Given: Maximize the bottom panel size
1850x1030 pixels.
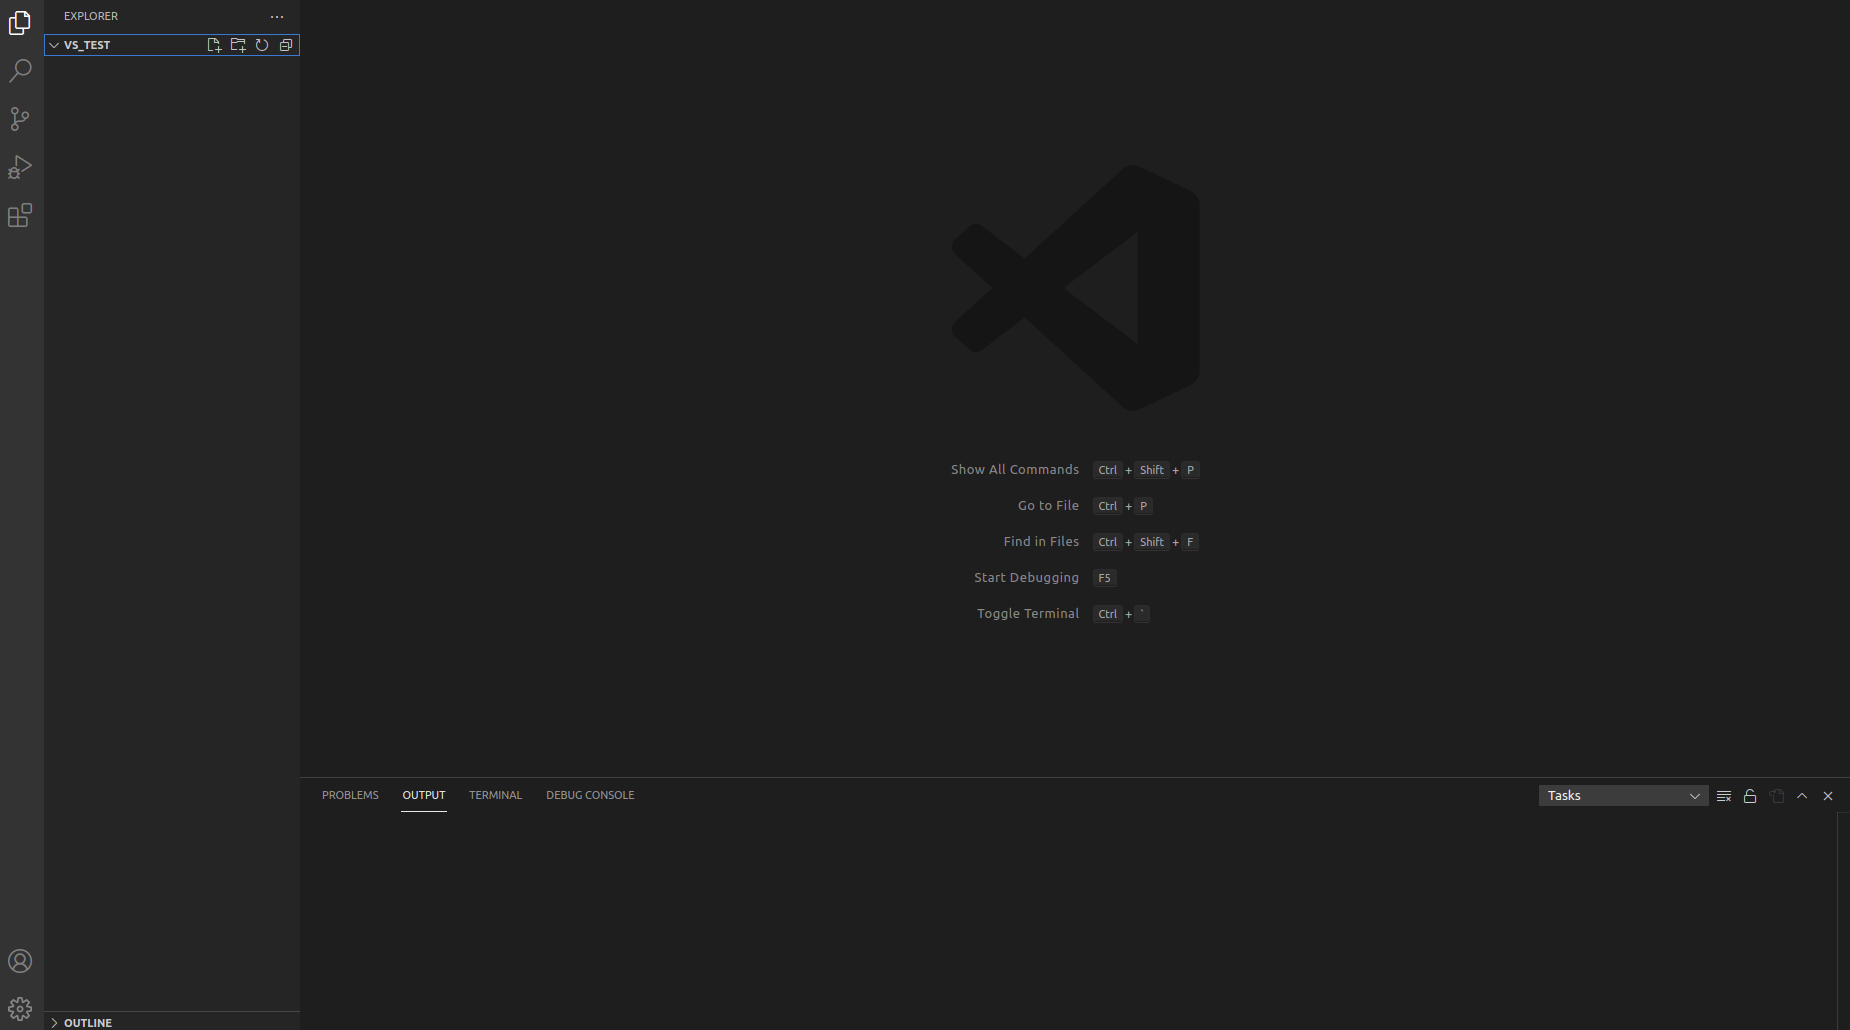Looking at the screenshot, I should (x=1802, y=796).
